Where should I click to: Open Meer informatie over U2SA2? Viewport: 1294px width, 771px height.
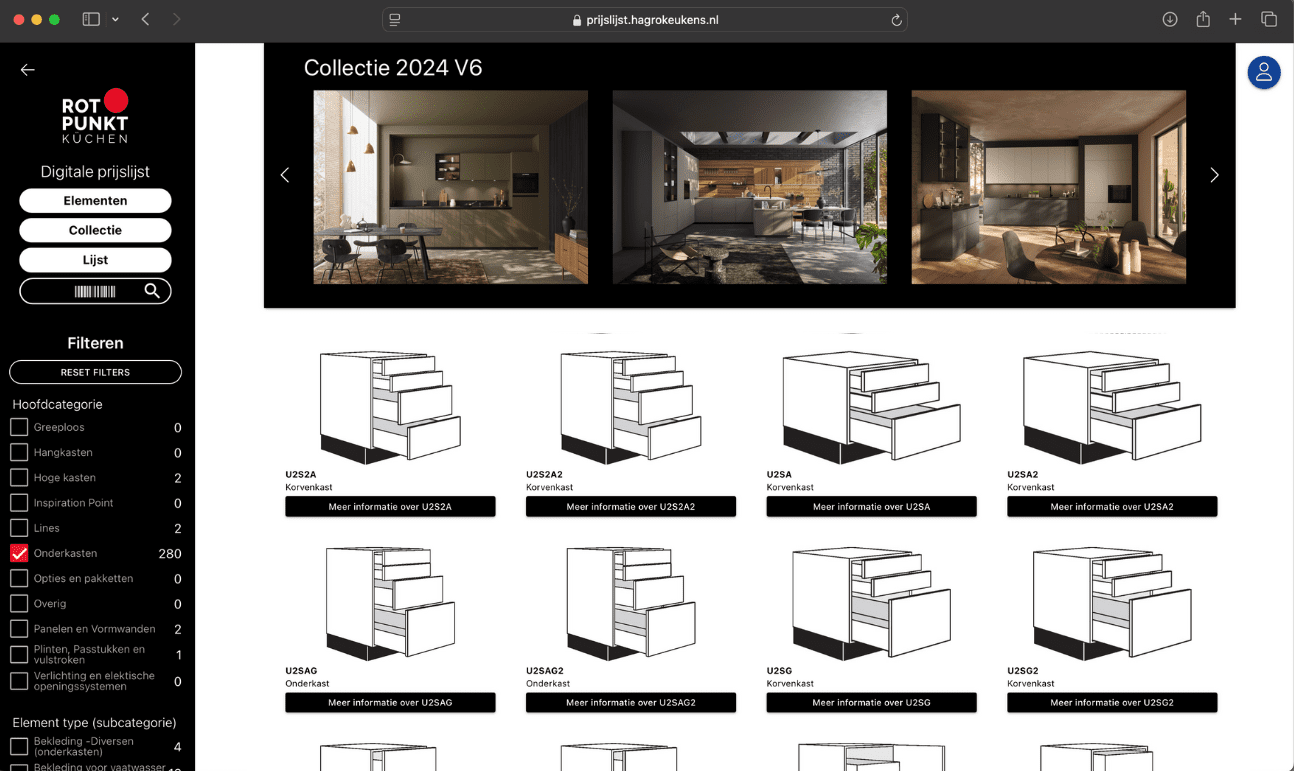tap(1112, 507)
